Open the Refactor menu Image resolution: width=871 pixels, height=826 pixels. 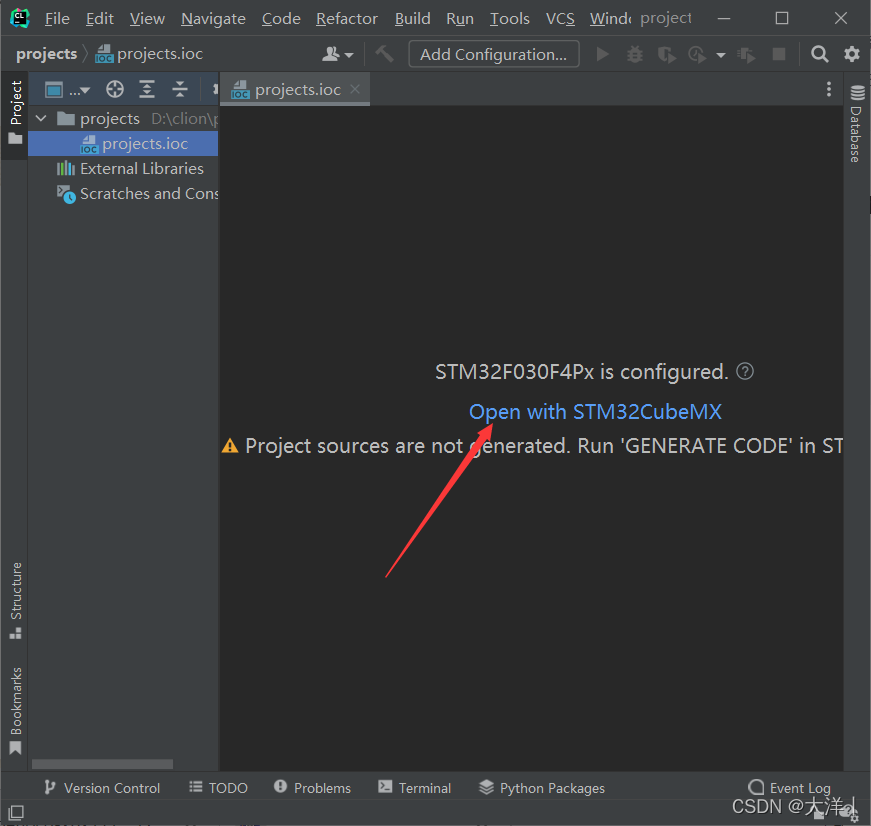tap(347, 19)
